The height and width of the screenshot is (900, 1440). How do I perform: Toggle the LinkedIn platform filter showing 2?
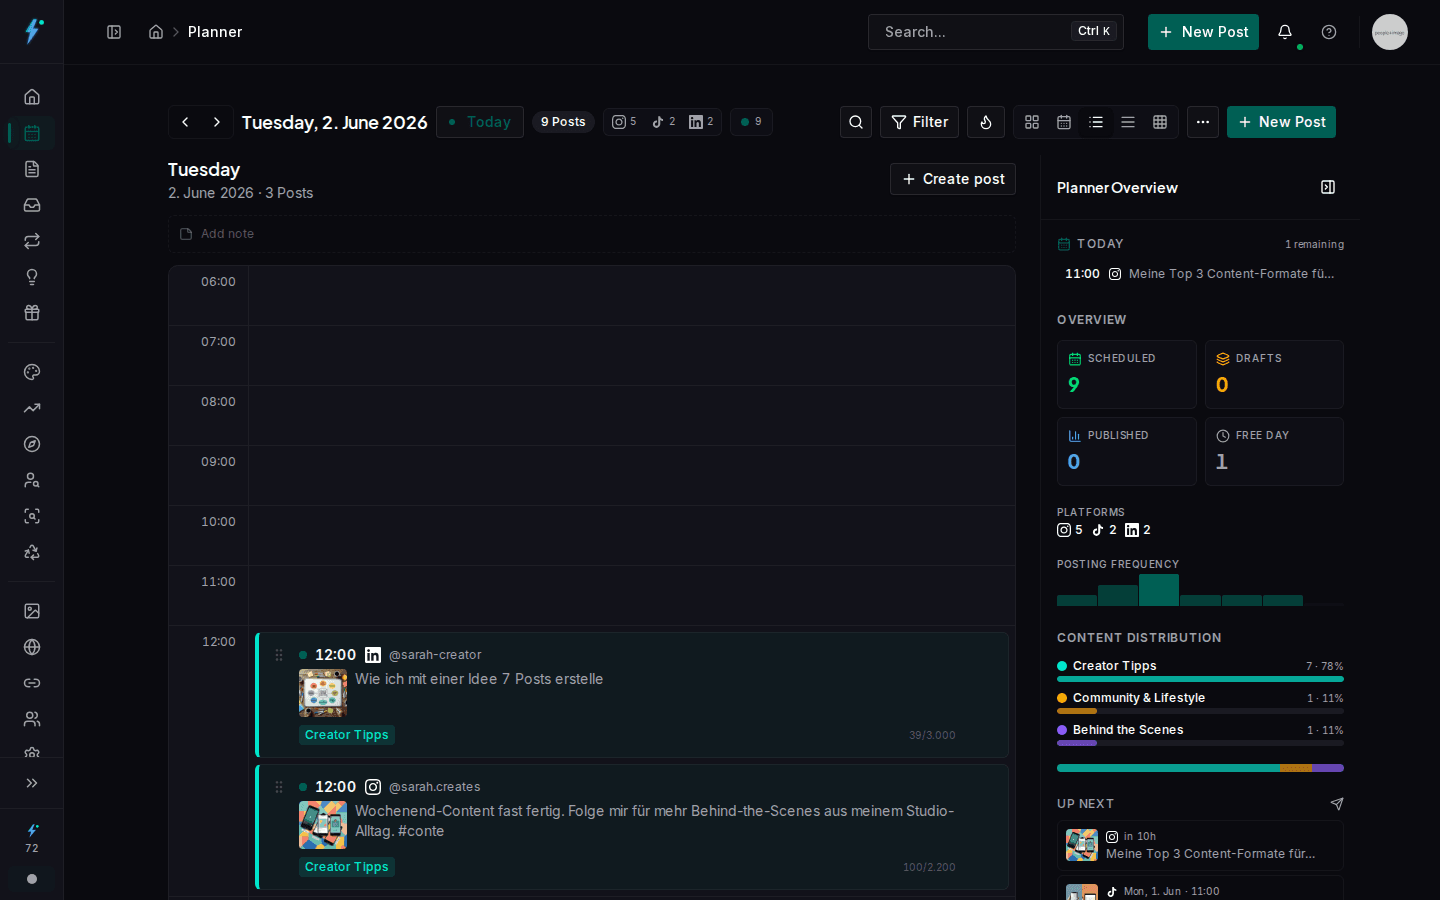pyautogui.click(x=701, y=122)
